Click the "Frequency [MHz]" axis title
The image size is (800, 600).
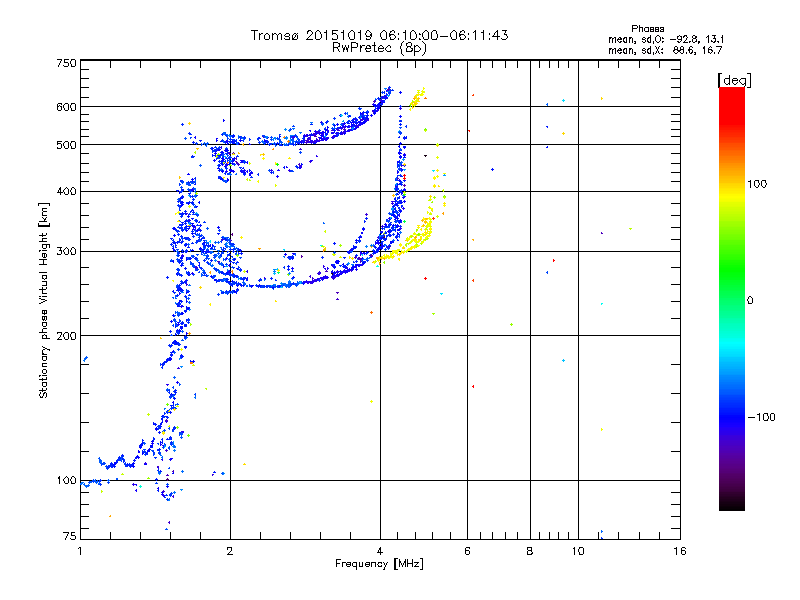[x=379, y=564]
